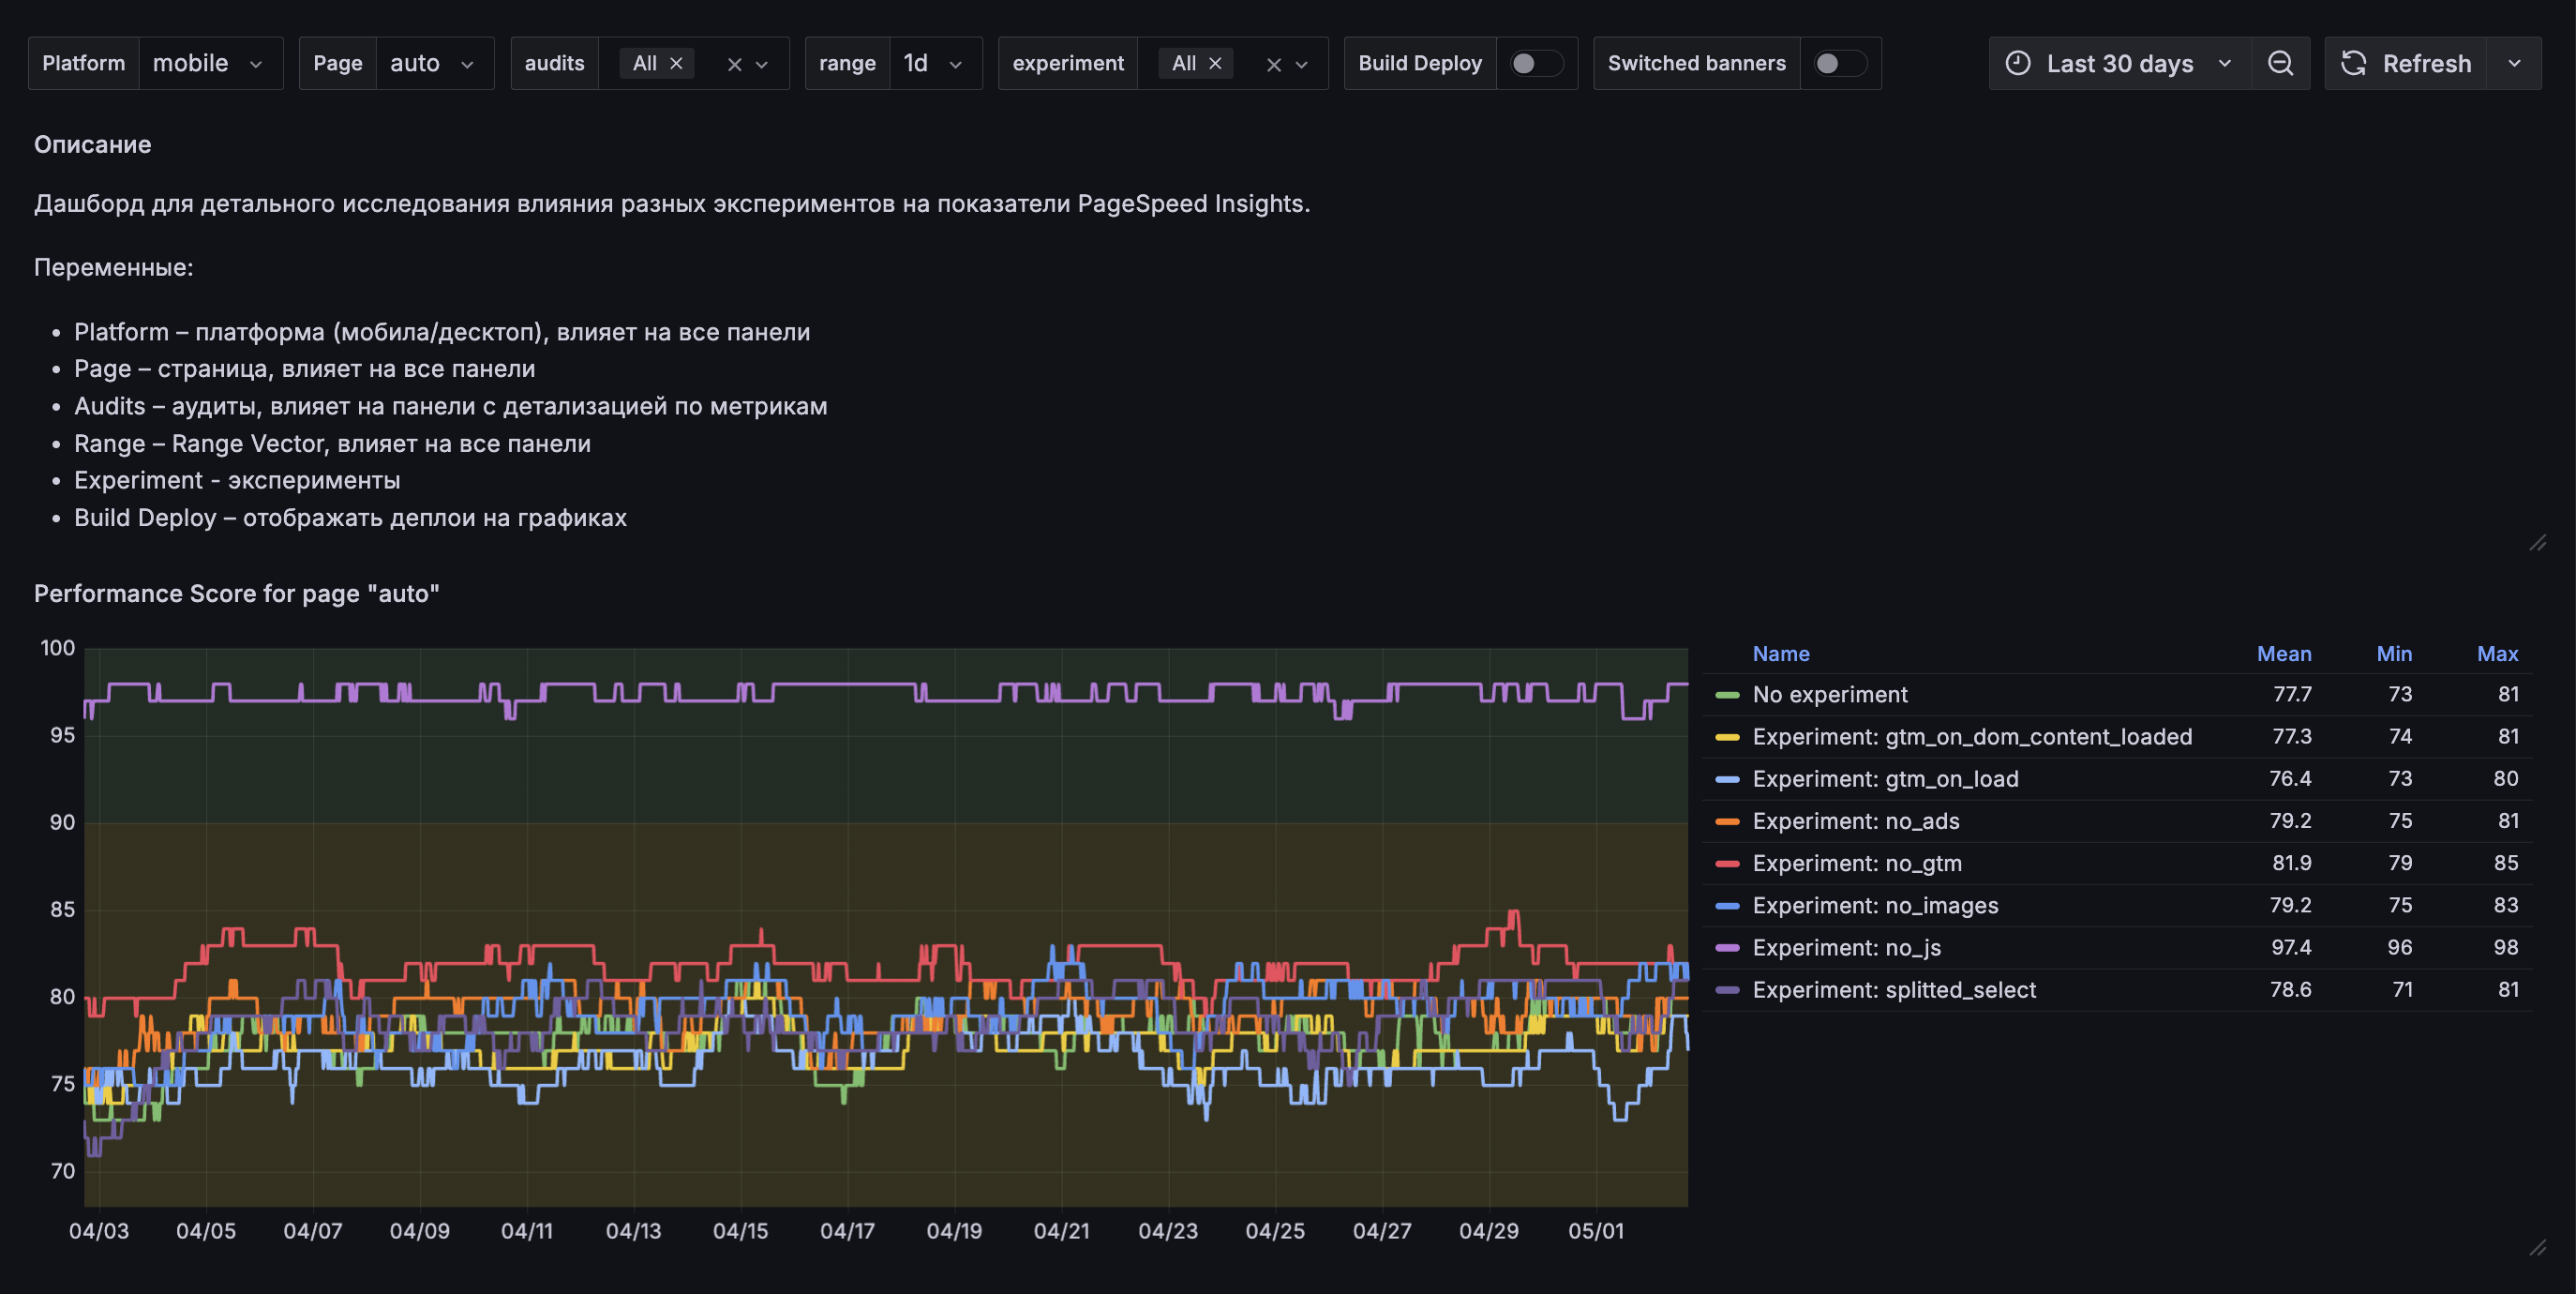2576x1294 pixels.
Task: Click the Performance Score panel title
Action: click(237, 593)
